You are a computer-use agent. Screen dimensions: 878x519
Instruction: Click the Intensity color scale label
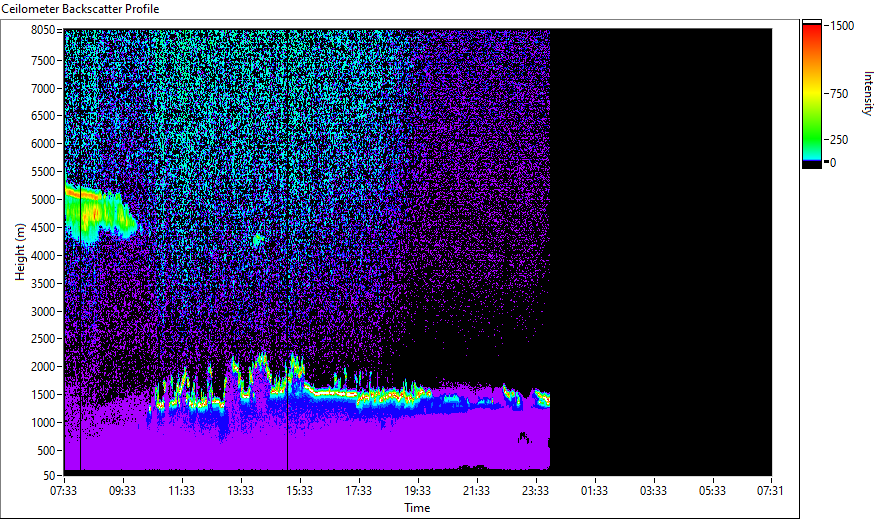868,93
